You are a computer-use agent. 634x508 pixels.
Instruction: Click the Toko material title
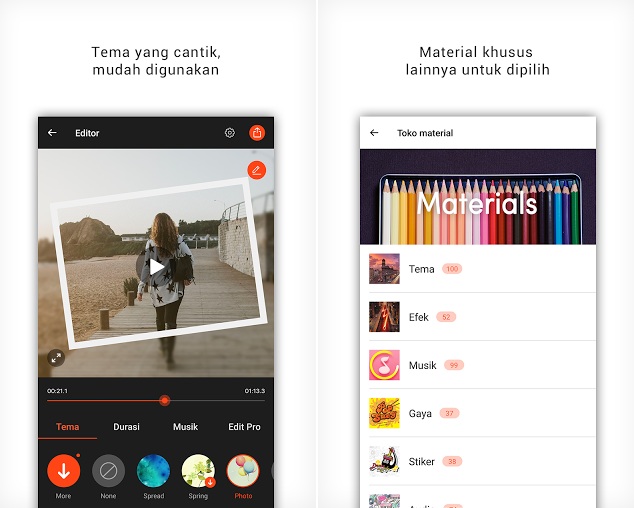pyautogui.click(x=425, y=133)
